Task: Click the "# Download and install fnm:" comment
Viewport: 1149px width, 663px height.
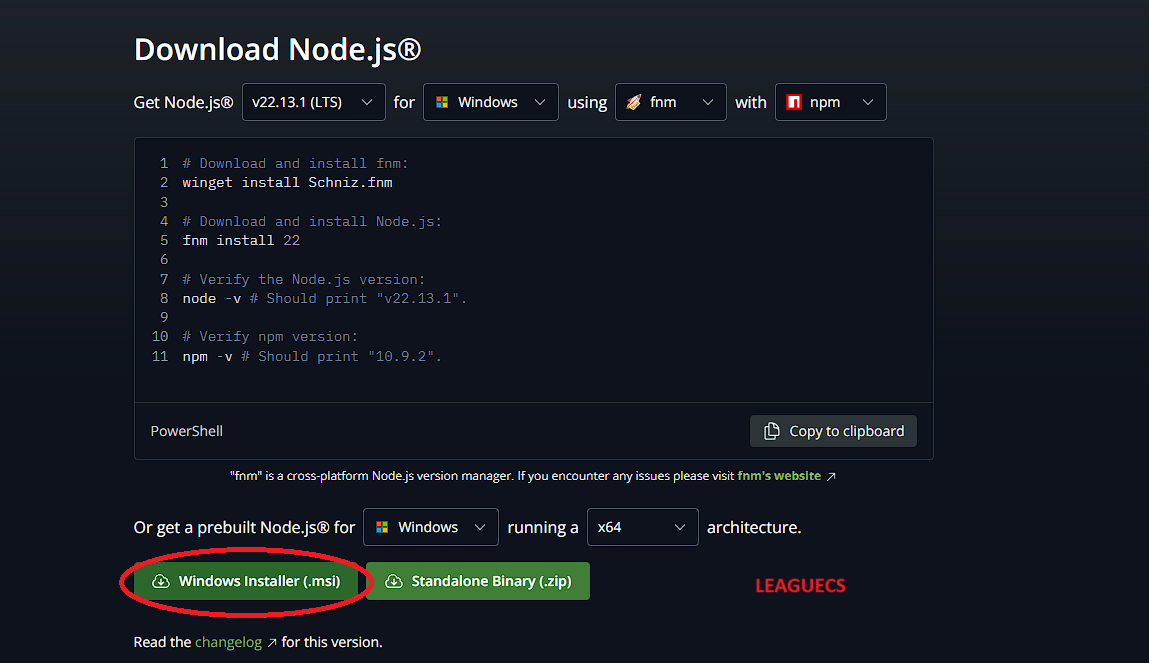Action: (295, 163)
